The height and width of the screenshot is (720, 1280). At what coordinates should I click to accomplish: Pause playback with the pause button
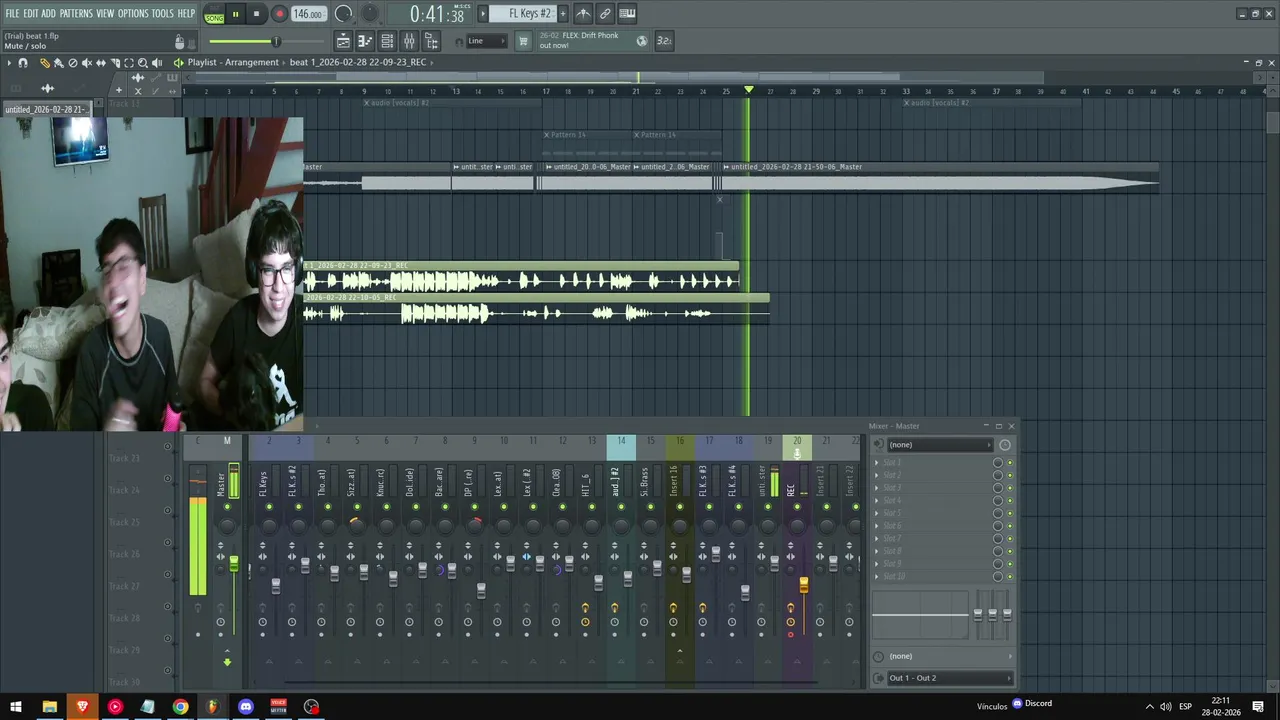235,14
